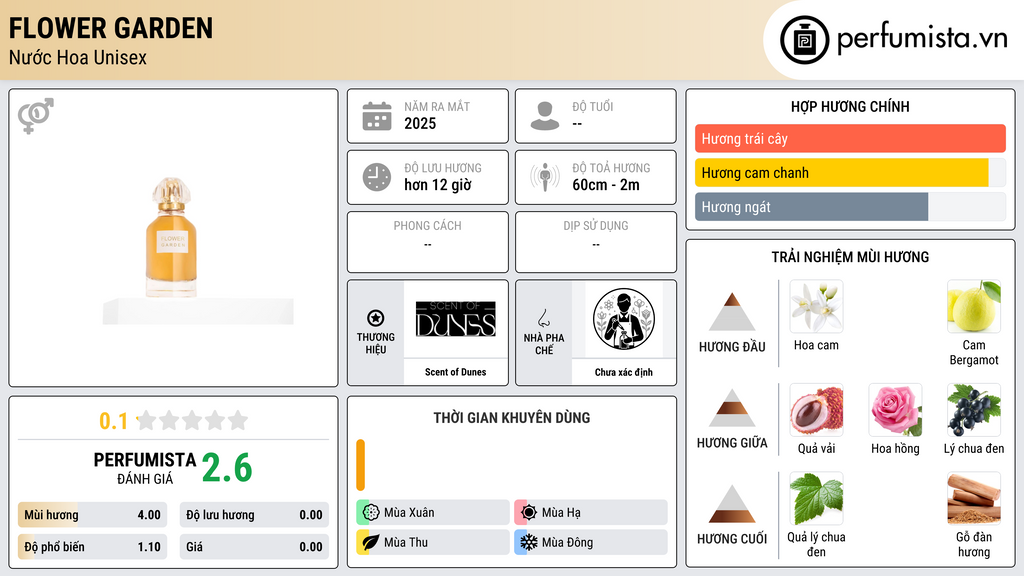Click the perfumer illustration for Chưa xác định
1024x576 pixels.
(624, 319)
